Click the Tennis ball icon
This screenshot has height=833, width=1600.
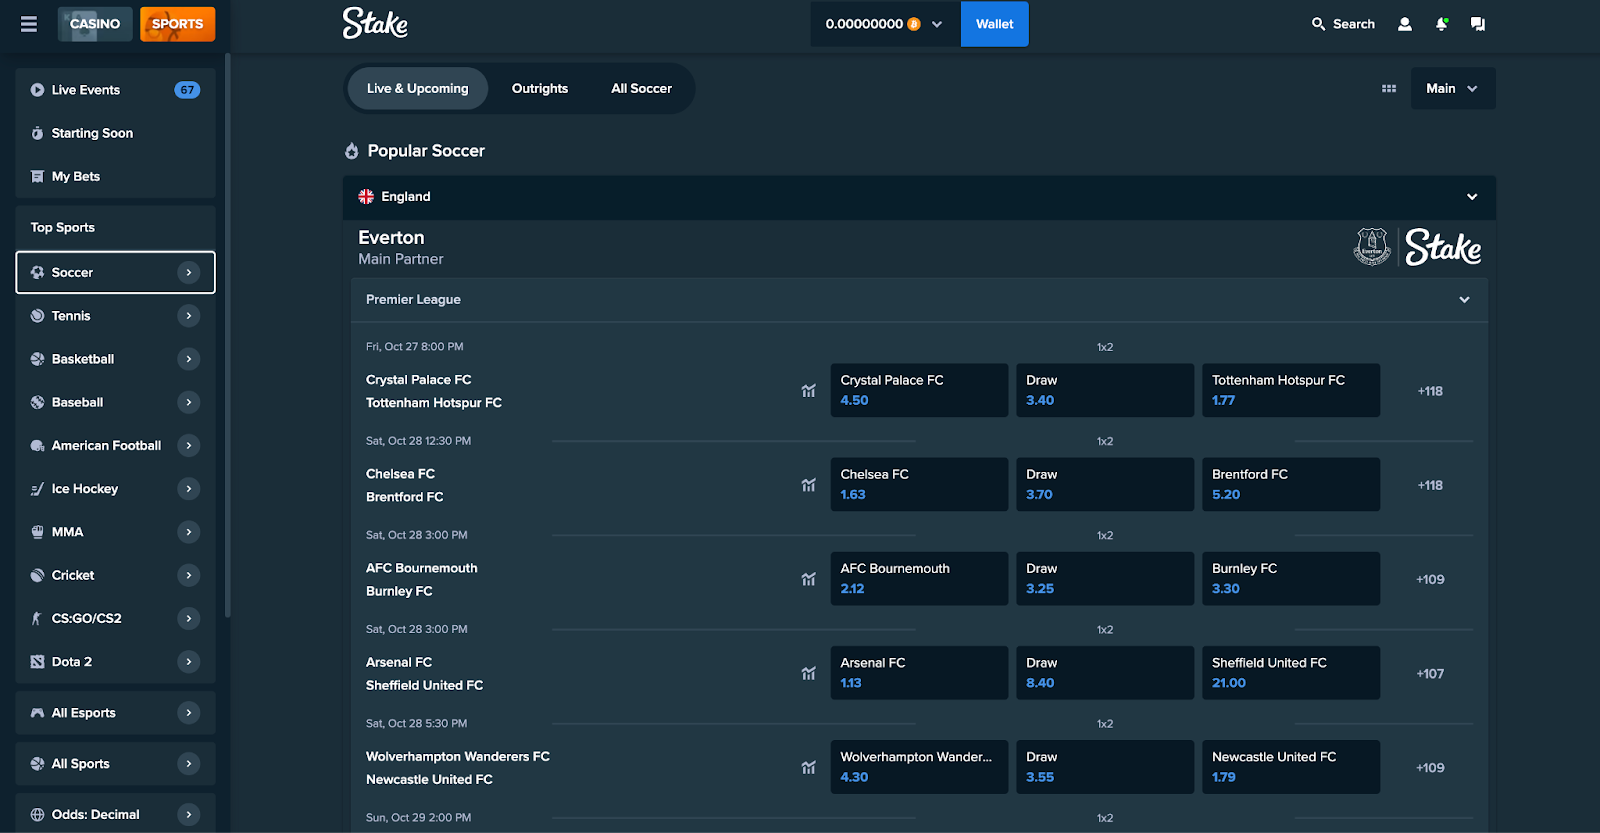tap(37, 316)
